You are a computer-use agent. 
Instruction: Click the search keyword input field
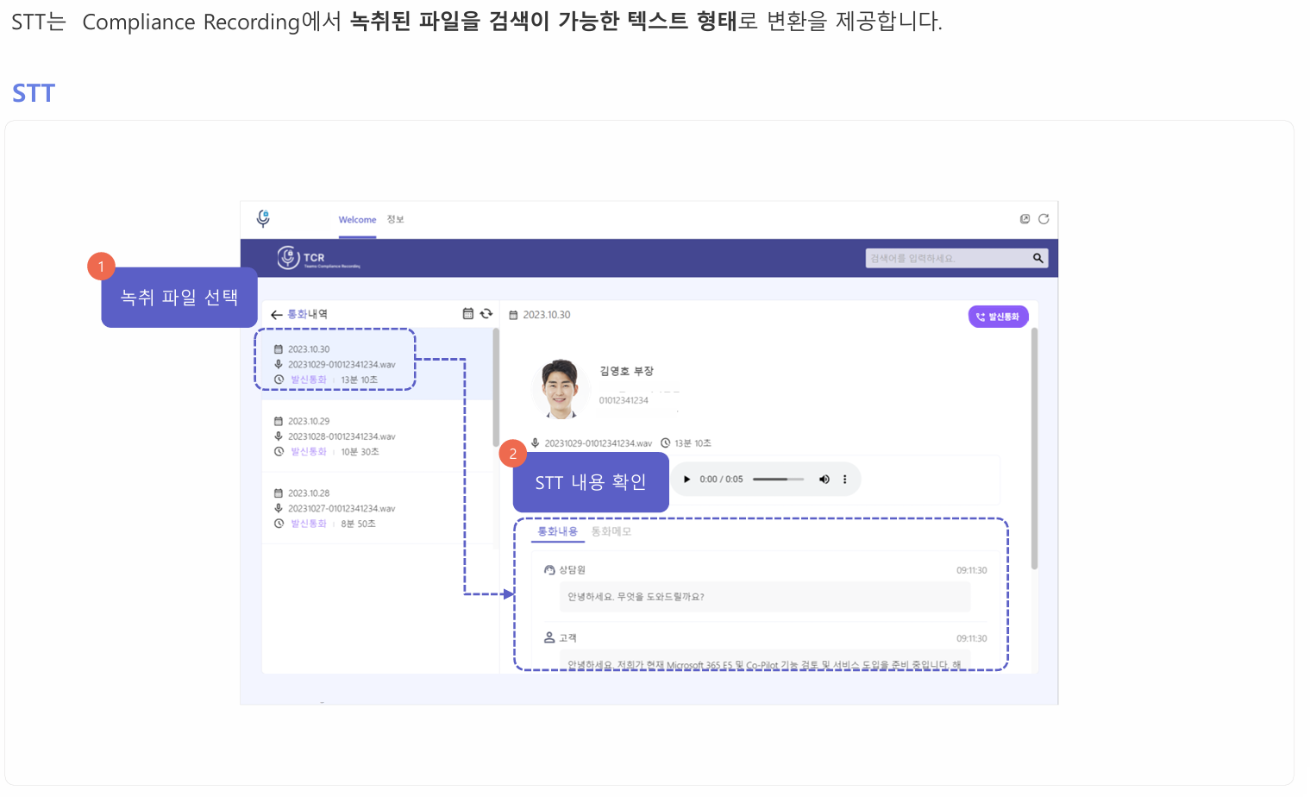point(946,258)
